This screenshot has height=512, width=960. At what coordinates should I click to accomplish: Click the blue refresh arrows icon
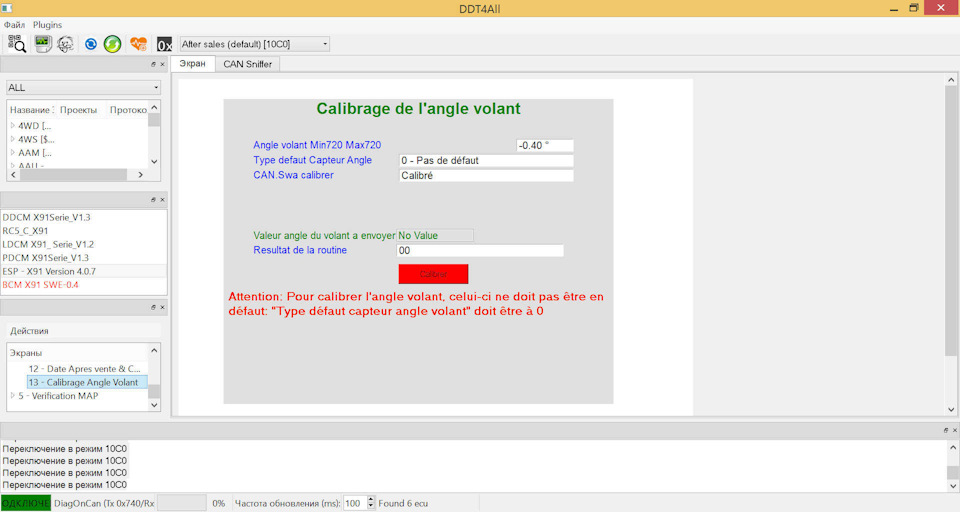91,44
